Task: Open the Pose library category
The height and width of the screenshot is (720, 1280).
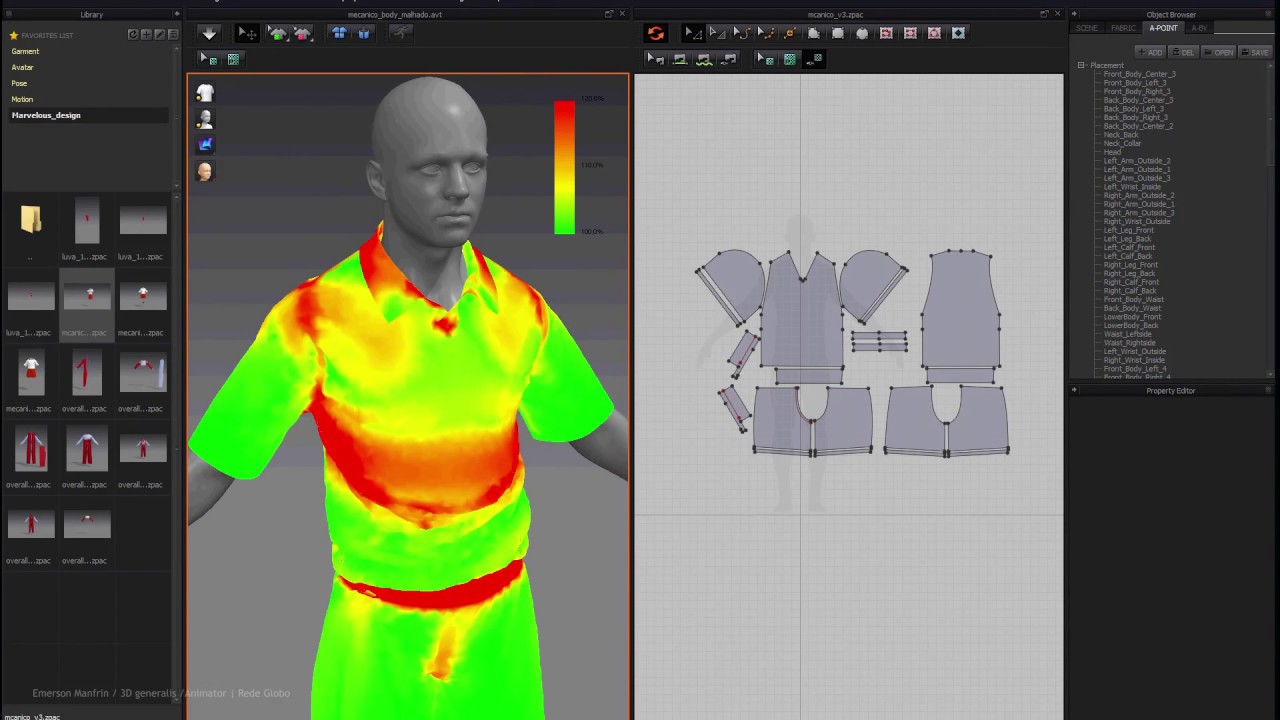Action: (19, 83)
